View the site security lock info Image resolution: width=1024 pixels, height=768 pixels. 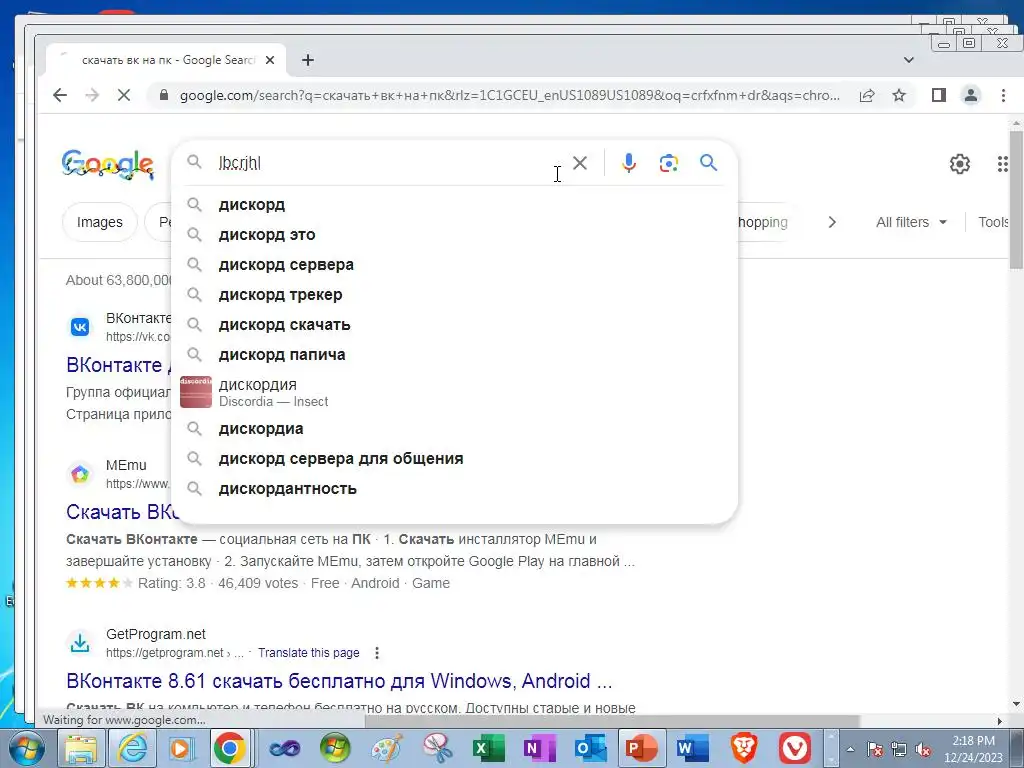click(164, 95)
